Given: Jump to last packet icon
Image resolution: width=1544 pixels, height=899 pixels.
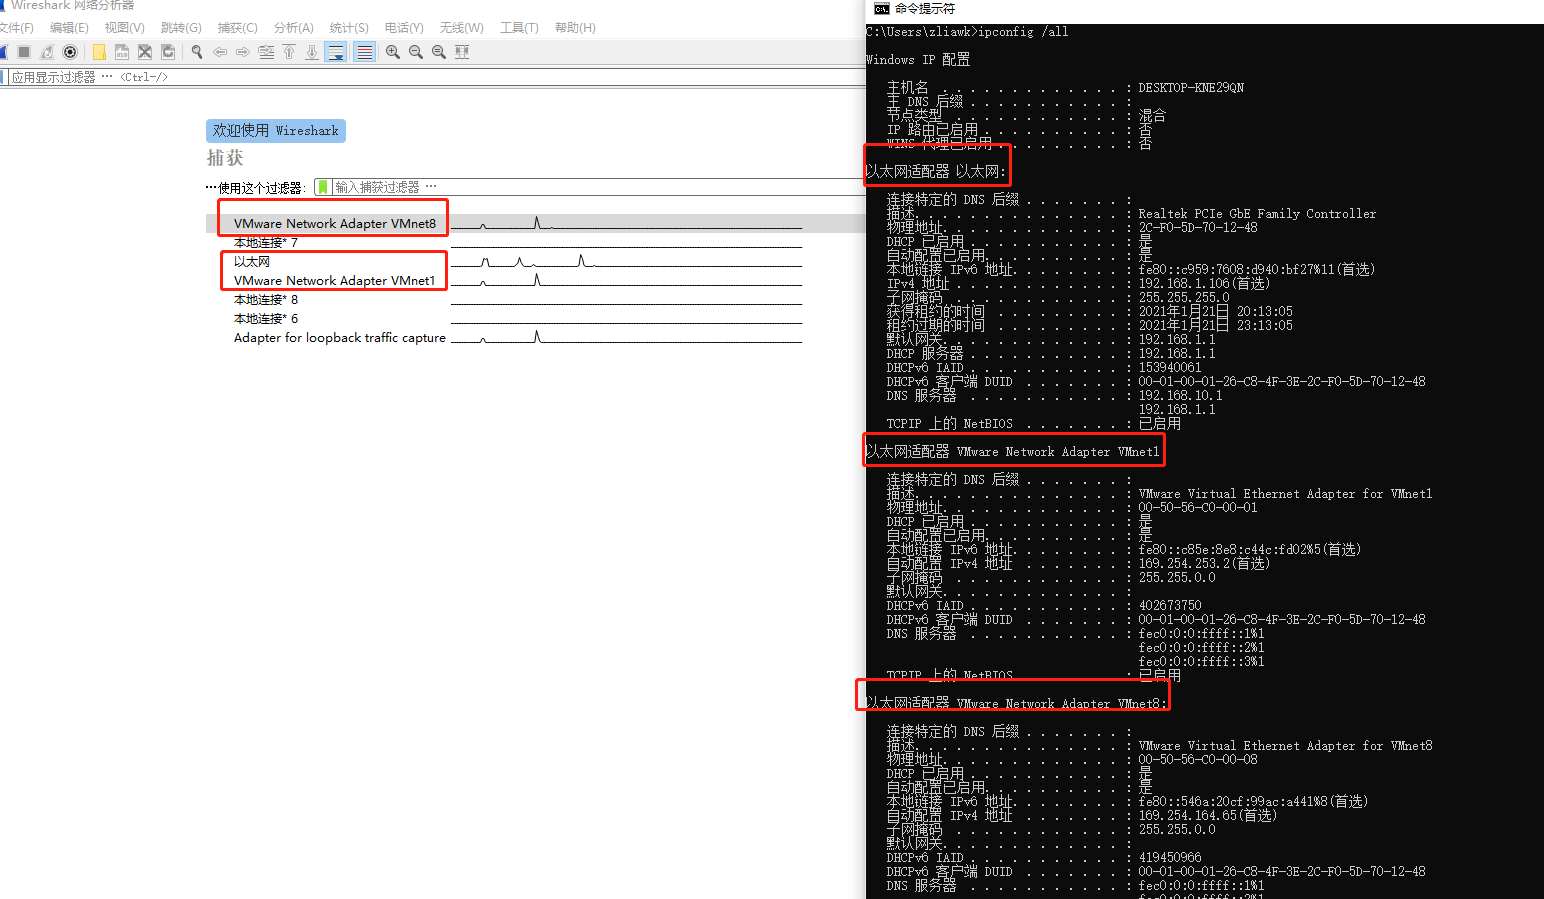Looking at the screenshot, I should pos(312,52).
